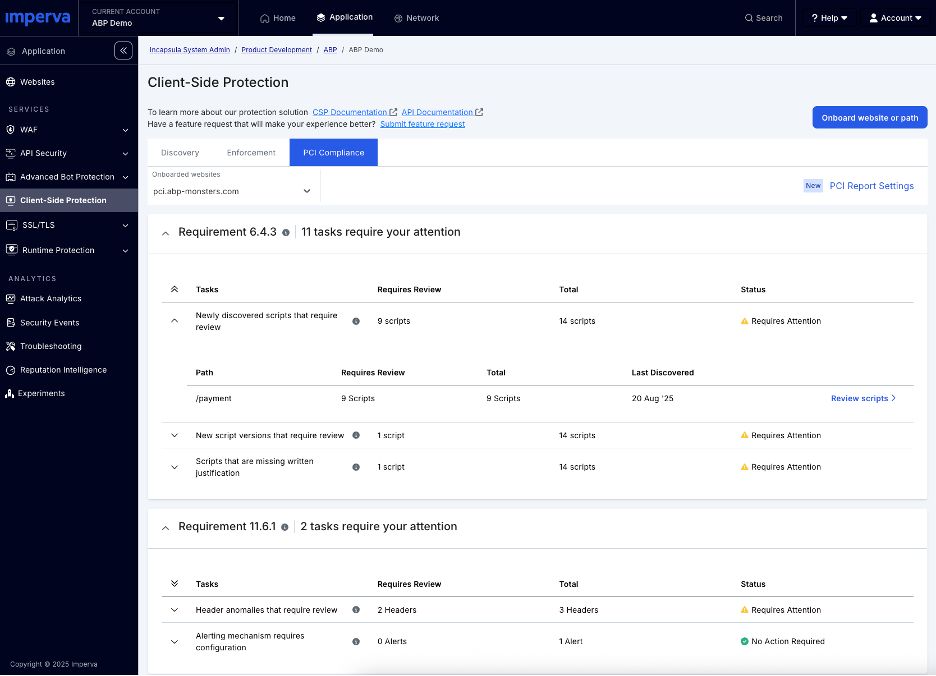The height and width of the screenshot is (676, 936).
Task: Collapse all tasks in Requirement 6.4.3 table
Action: pos(175,290)
